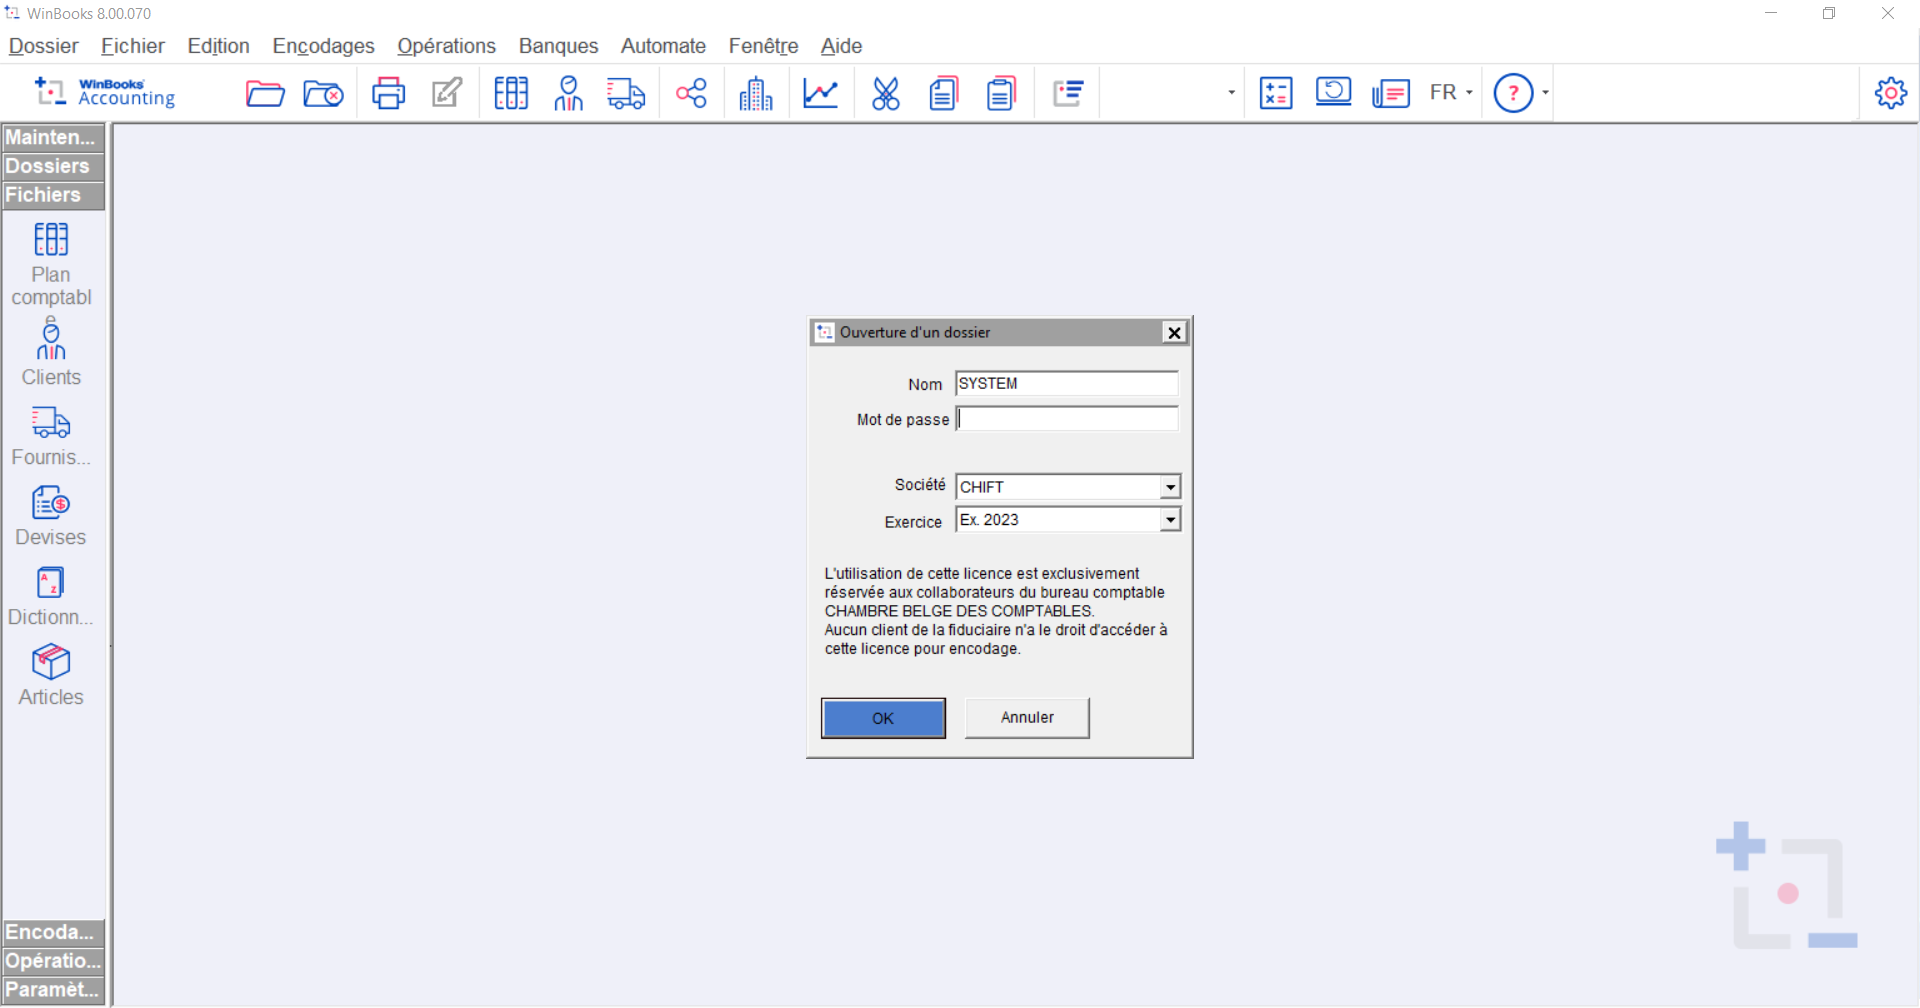Expand the Exercice dropdown showing Ex. 2023
The width and height of the screenshot is (1920, 1008).
(x=1169, y=519)
